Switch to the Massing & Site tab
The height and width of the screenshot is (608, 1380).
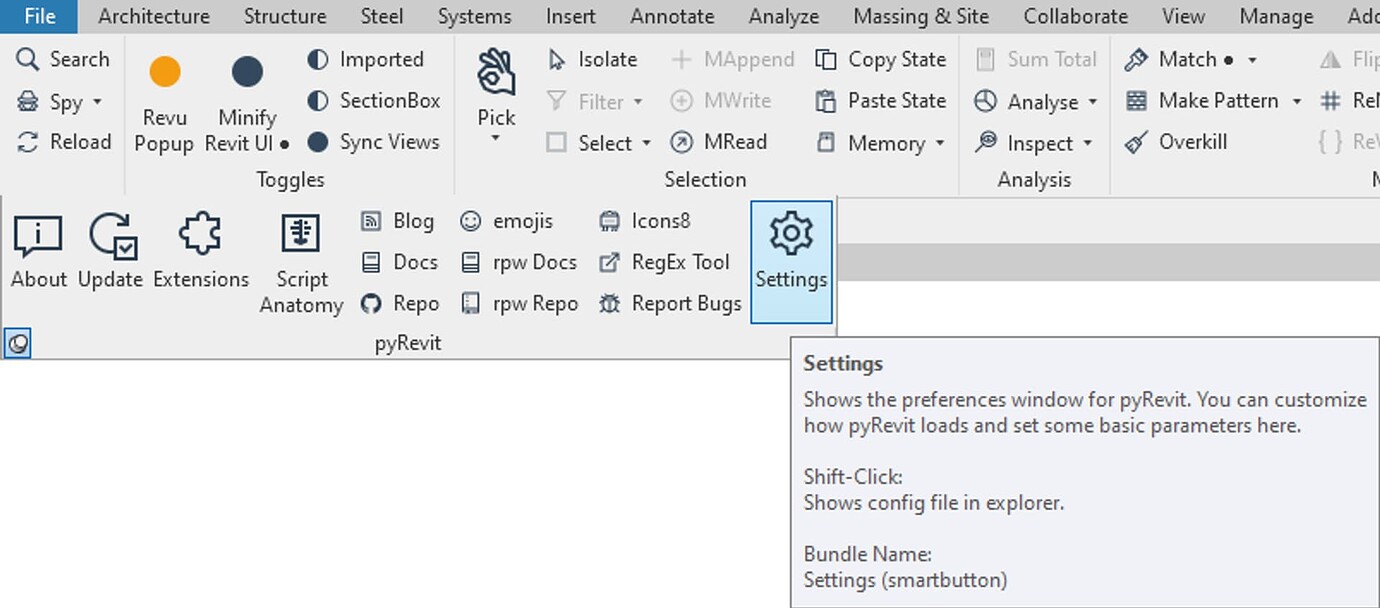click(920, 16)
